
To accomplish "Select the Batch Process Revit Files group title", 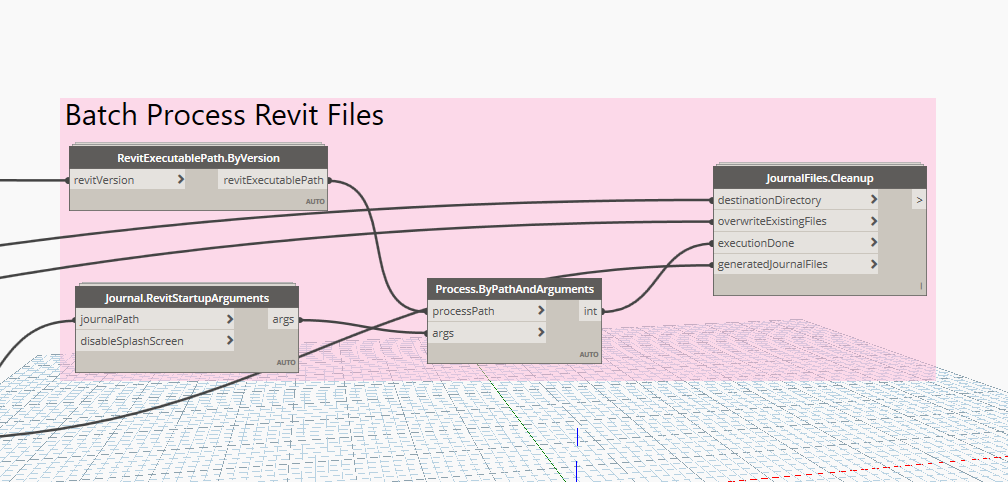I will pos(224,115).
